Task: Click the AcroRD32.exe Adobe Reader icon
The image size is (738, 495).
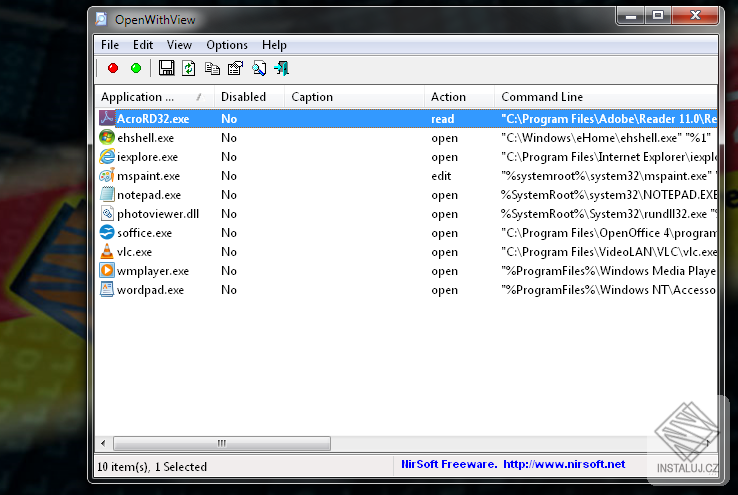Action: (x=107, y=118)
